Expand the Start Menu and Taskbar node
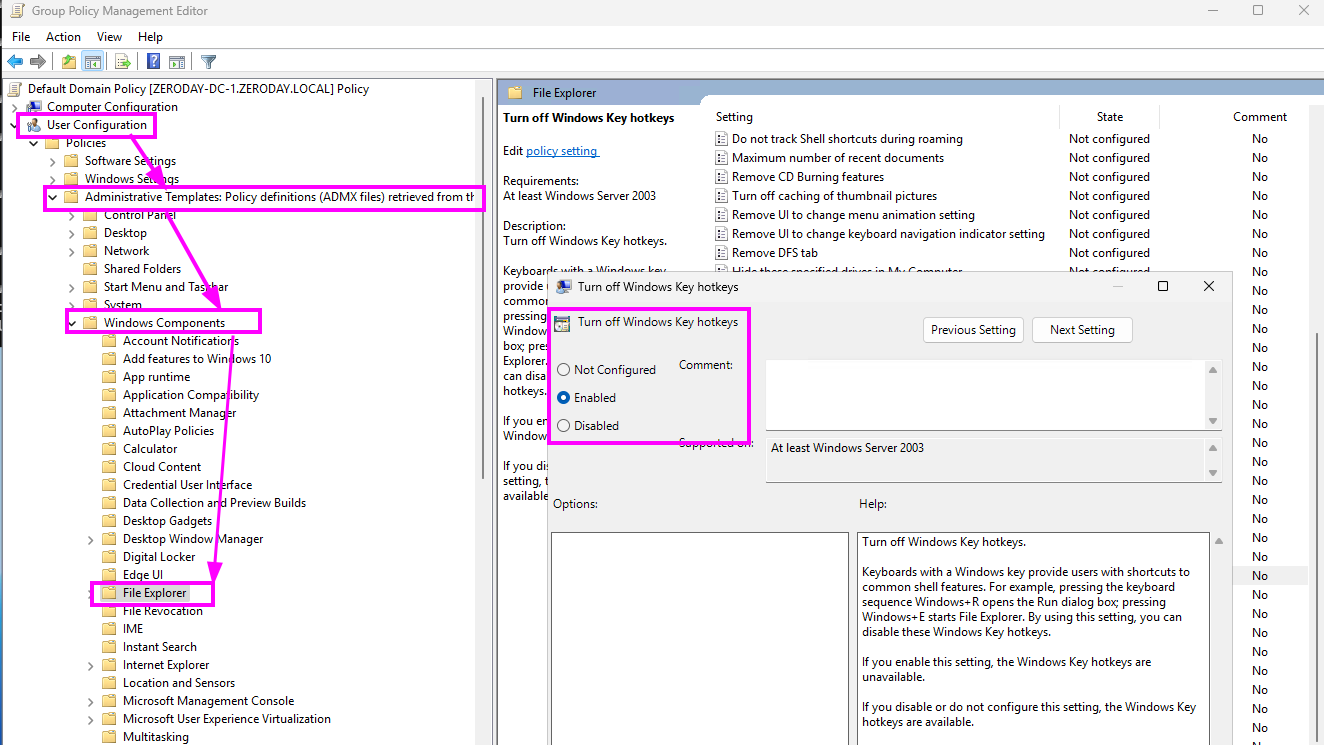 pos(71,287)
